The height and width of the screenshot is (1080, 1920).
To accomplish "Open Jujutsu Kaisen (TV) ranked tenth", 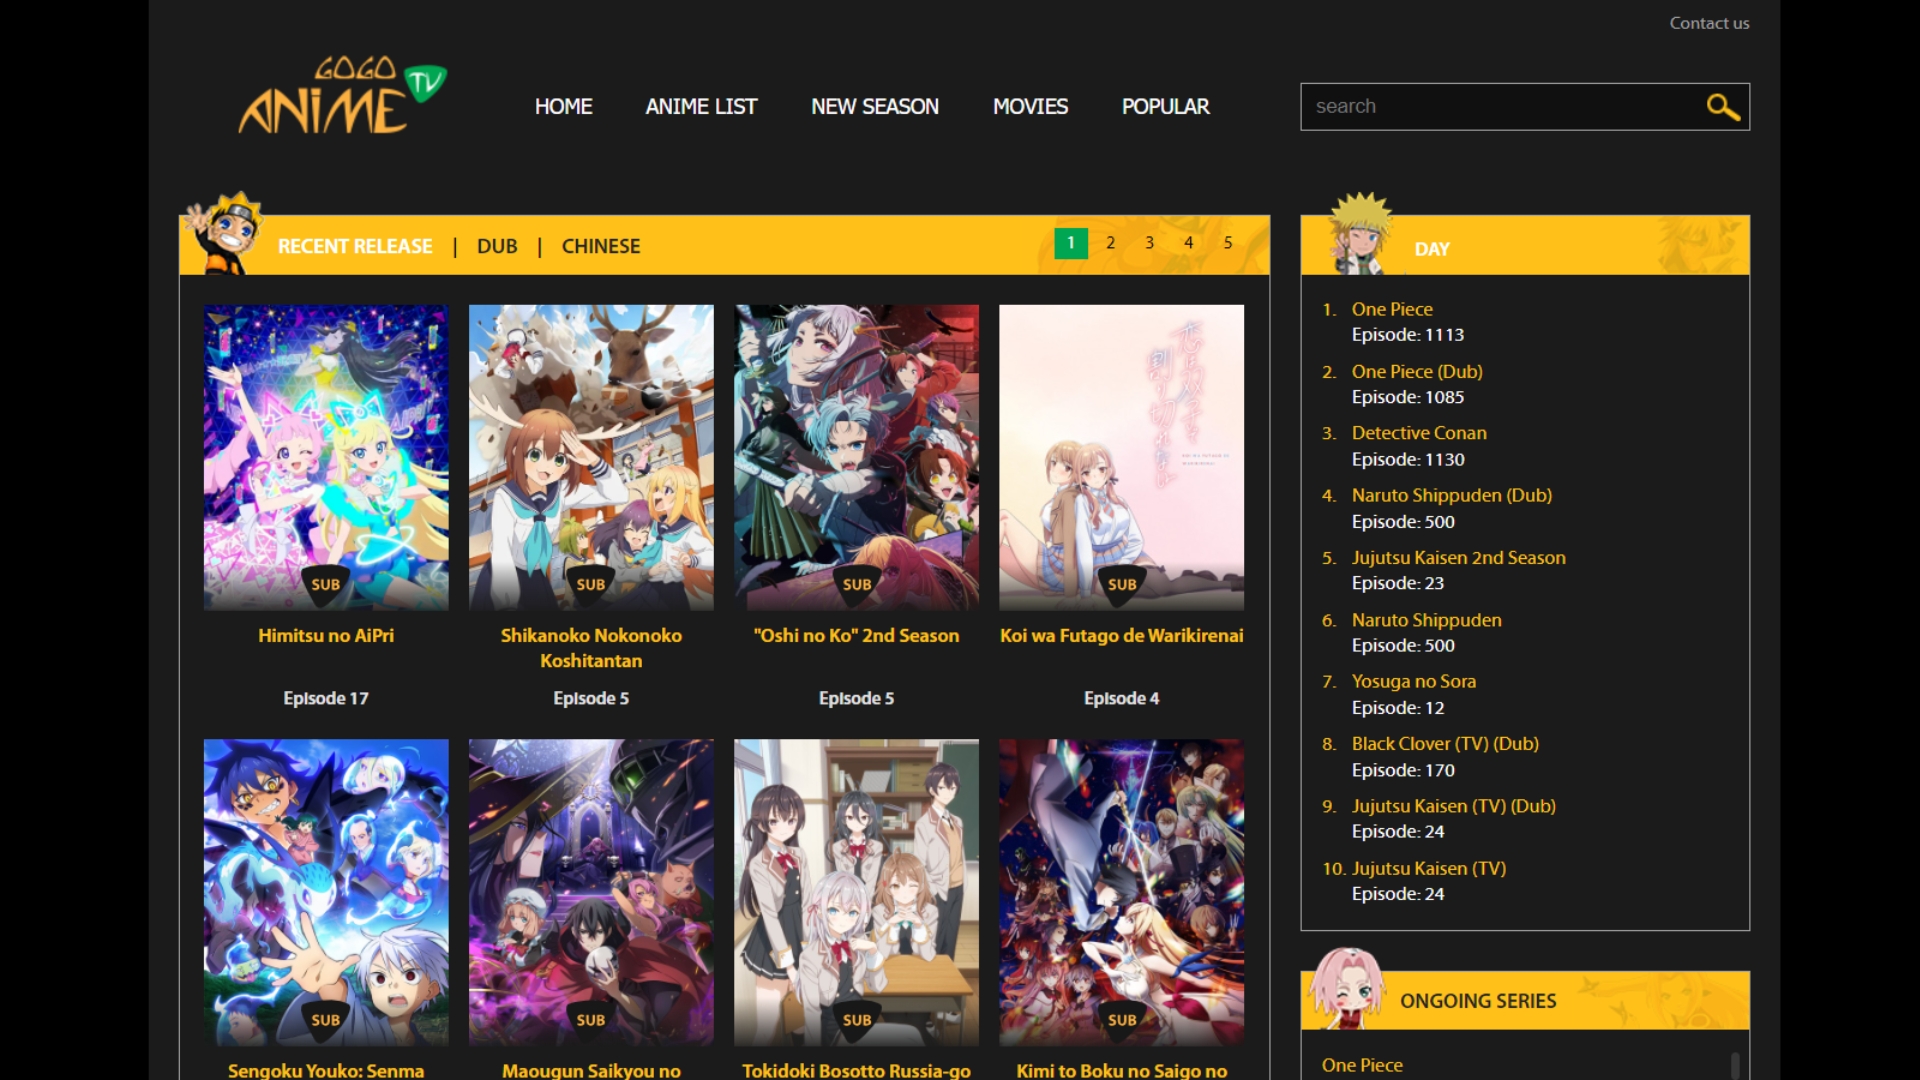I will (x=1428, y=868).
